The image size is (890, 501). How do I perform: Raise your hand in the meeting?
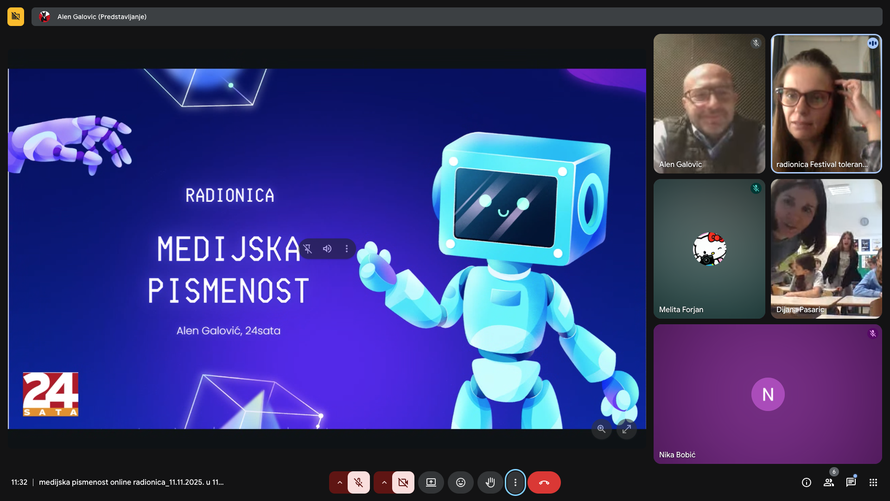[489, 482]
